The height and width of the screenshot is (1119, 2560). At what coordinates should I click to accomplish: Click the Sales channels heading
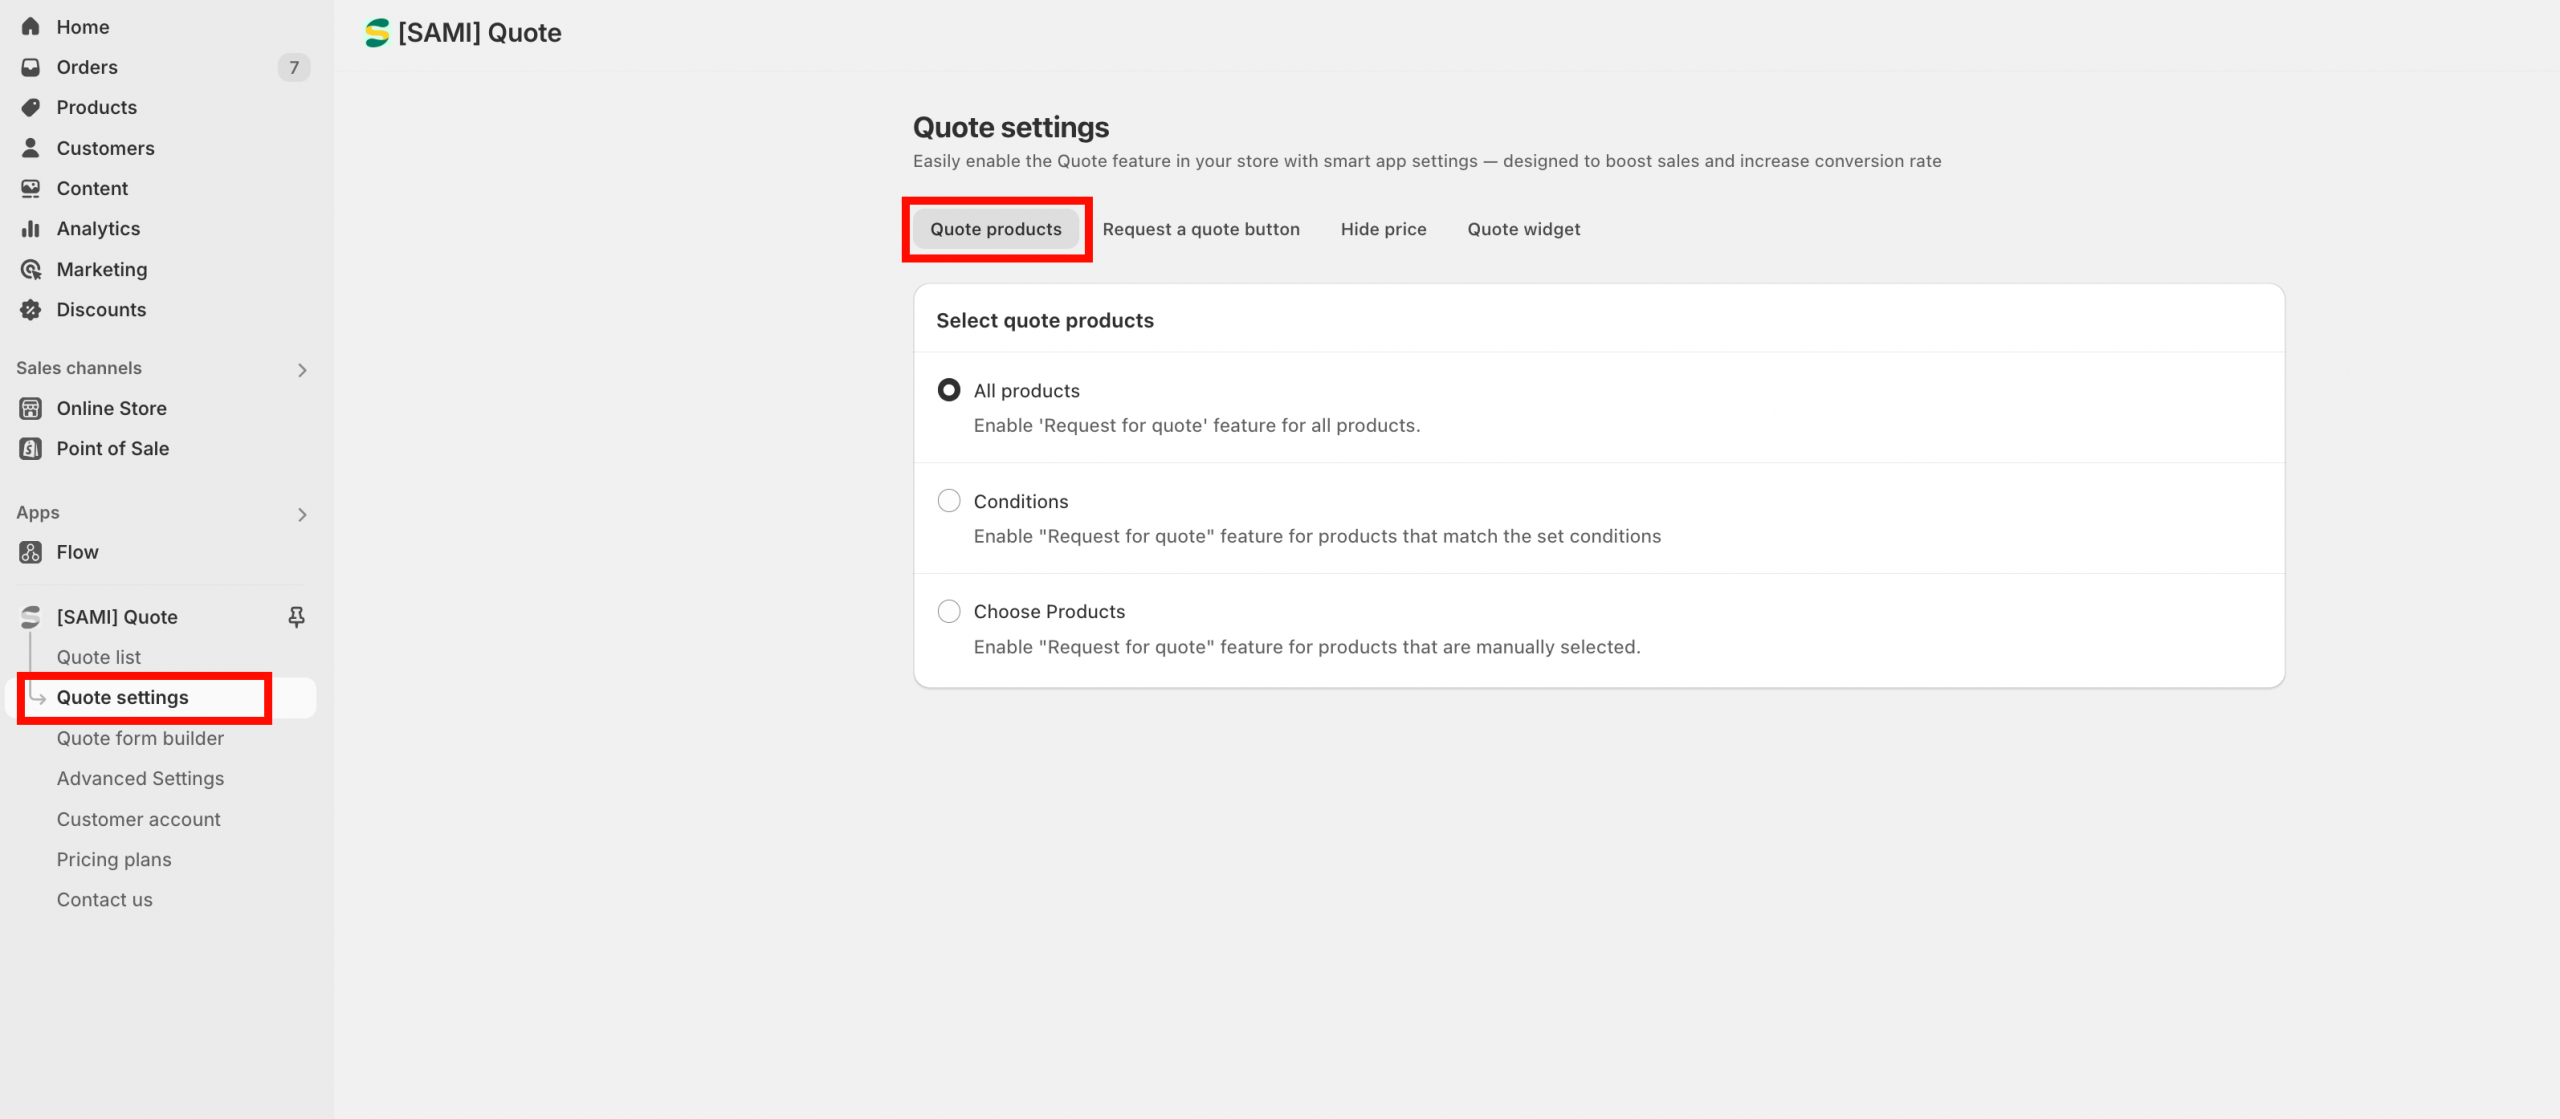tap(79, 368)
